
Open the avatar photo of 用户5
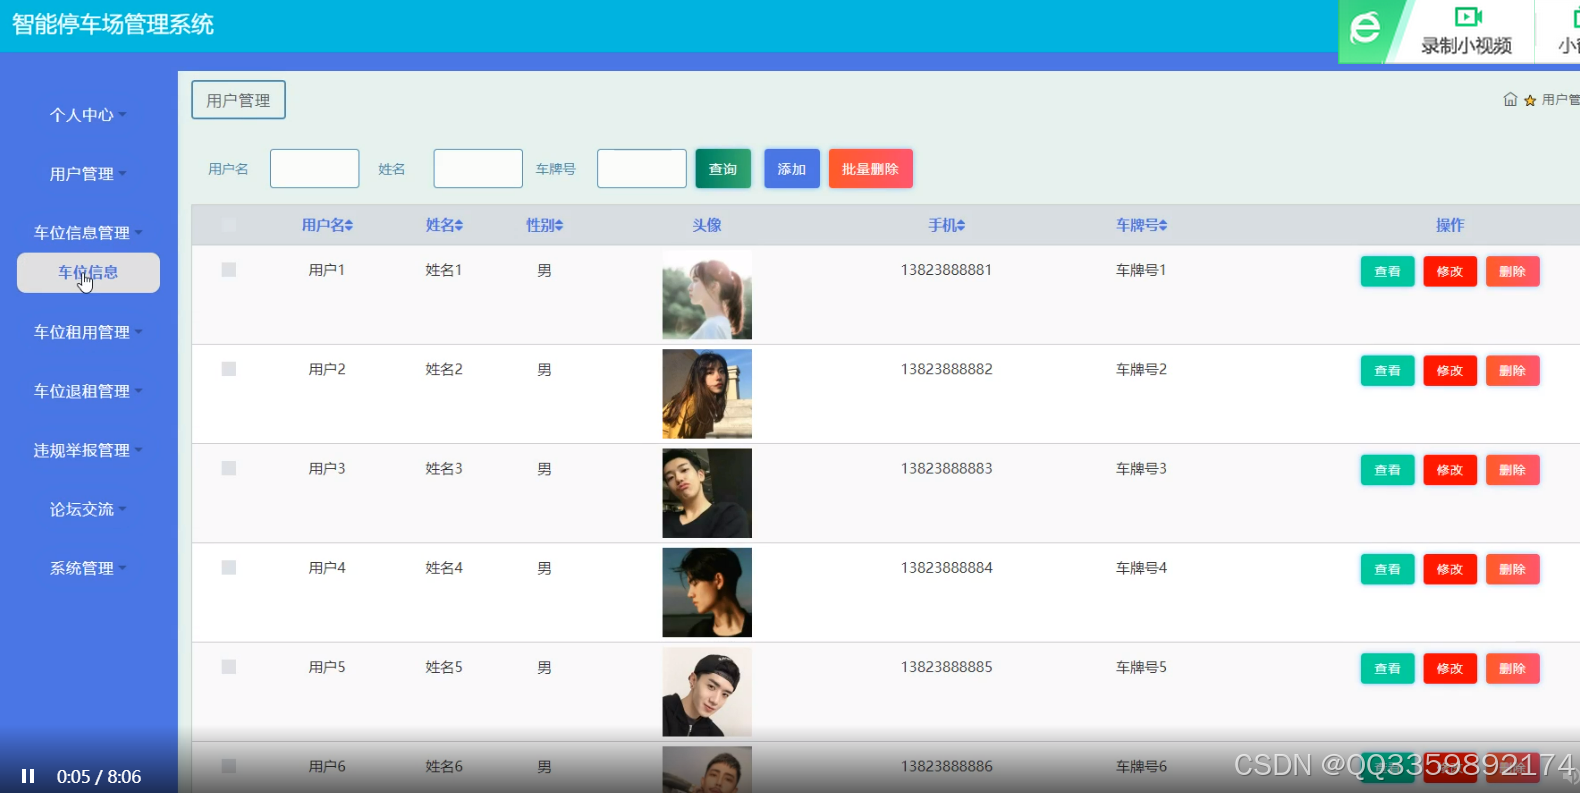pyautogui.click(x=707, y=692)
